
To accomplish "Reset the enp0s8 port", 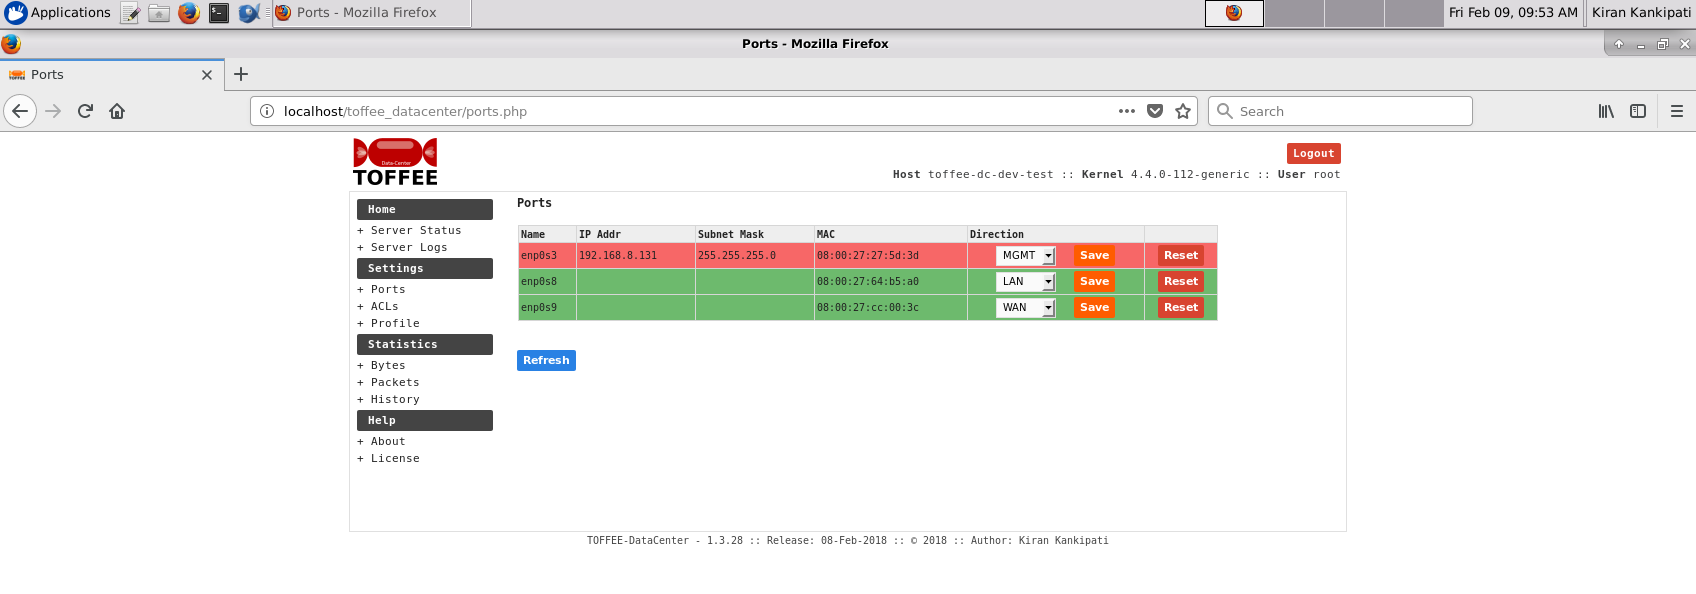I will [1181, 281].
